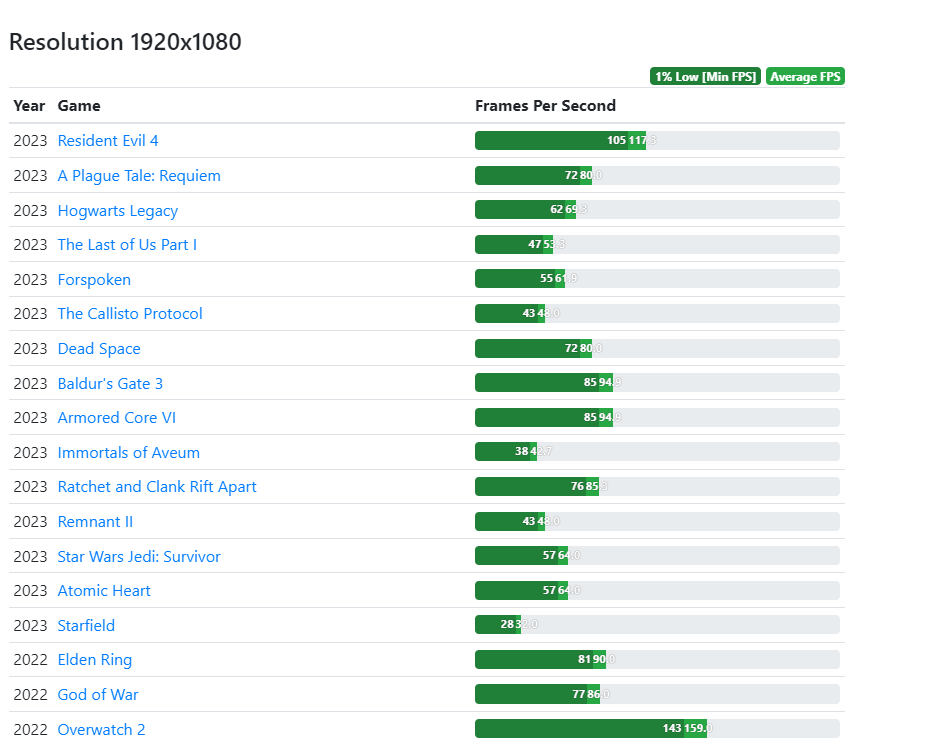Click the Hogwarts Legacy FPS bar

pos(657,210)
